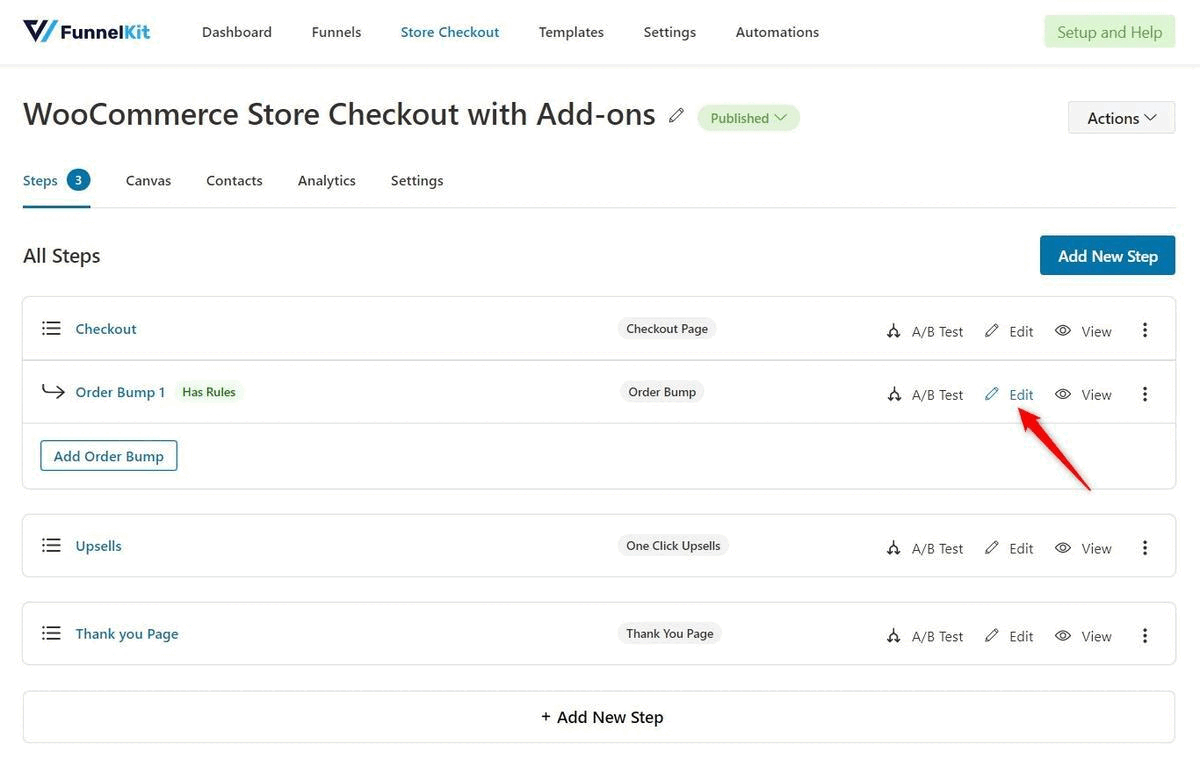The width and height of the screenshot is (1200, 760).
Task: Click the View label in Upsells row
Action: tap(1096, 549)
